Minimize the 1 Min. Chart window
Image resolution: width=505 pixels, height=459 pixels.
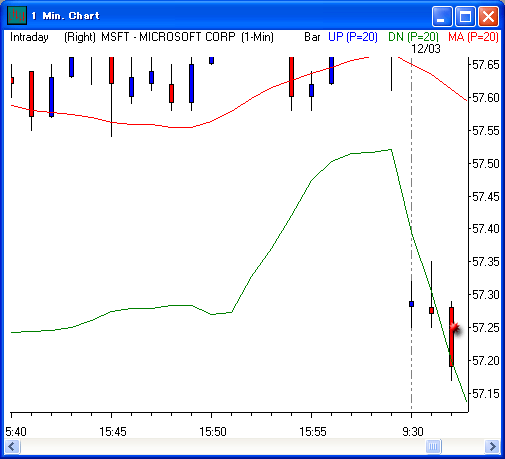tap(442, 16)
